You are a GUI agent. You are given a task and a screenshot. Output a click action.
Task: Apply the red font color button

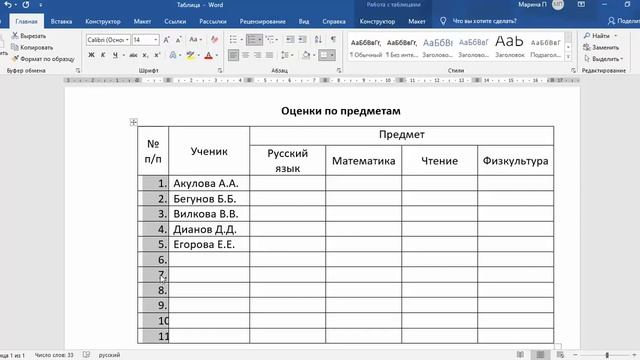209,55
